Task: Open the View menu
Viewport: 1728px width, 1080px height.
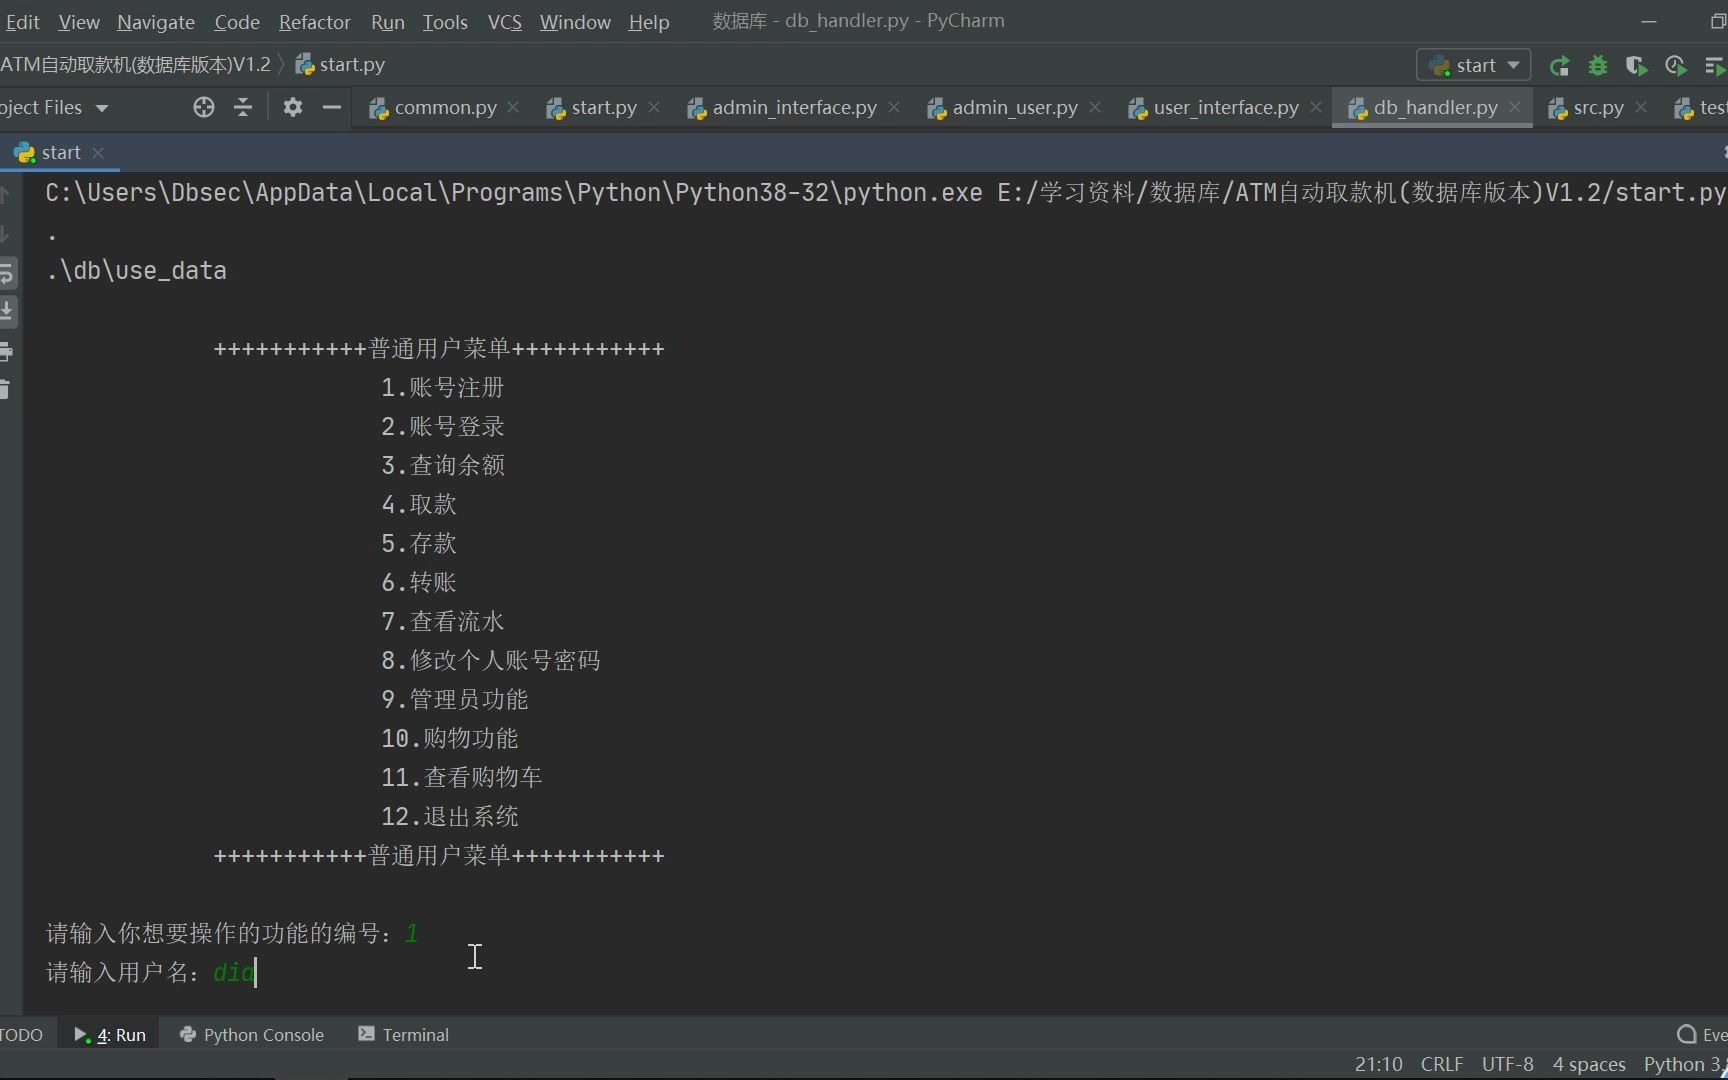Action: click(79, 22)
